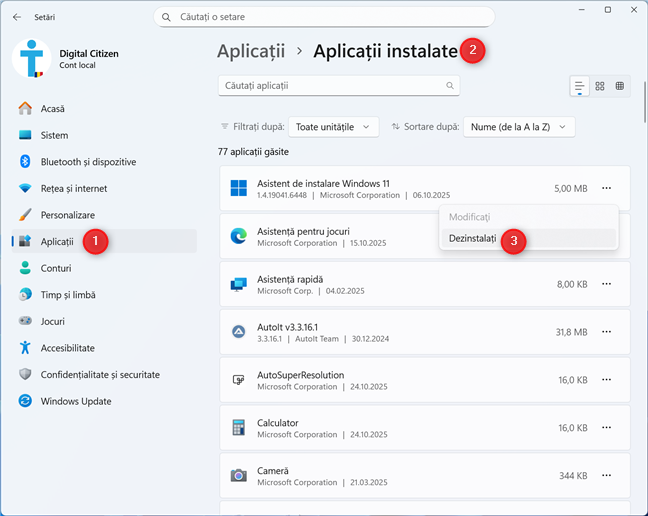Open the Conturi settings category
The height and width of the screenshot is (516, 648).
click(x=104, y=268)
